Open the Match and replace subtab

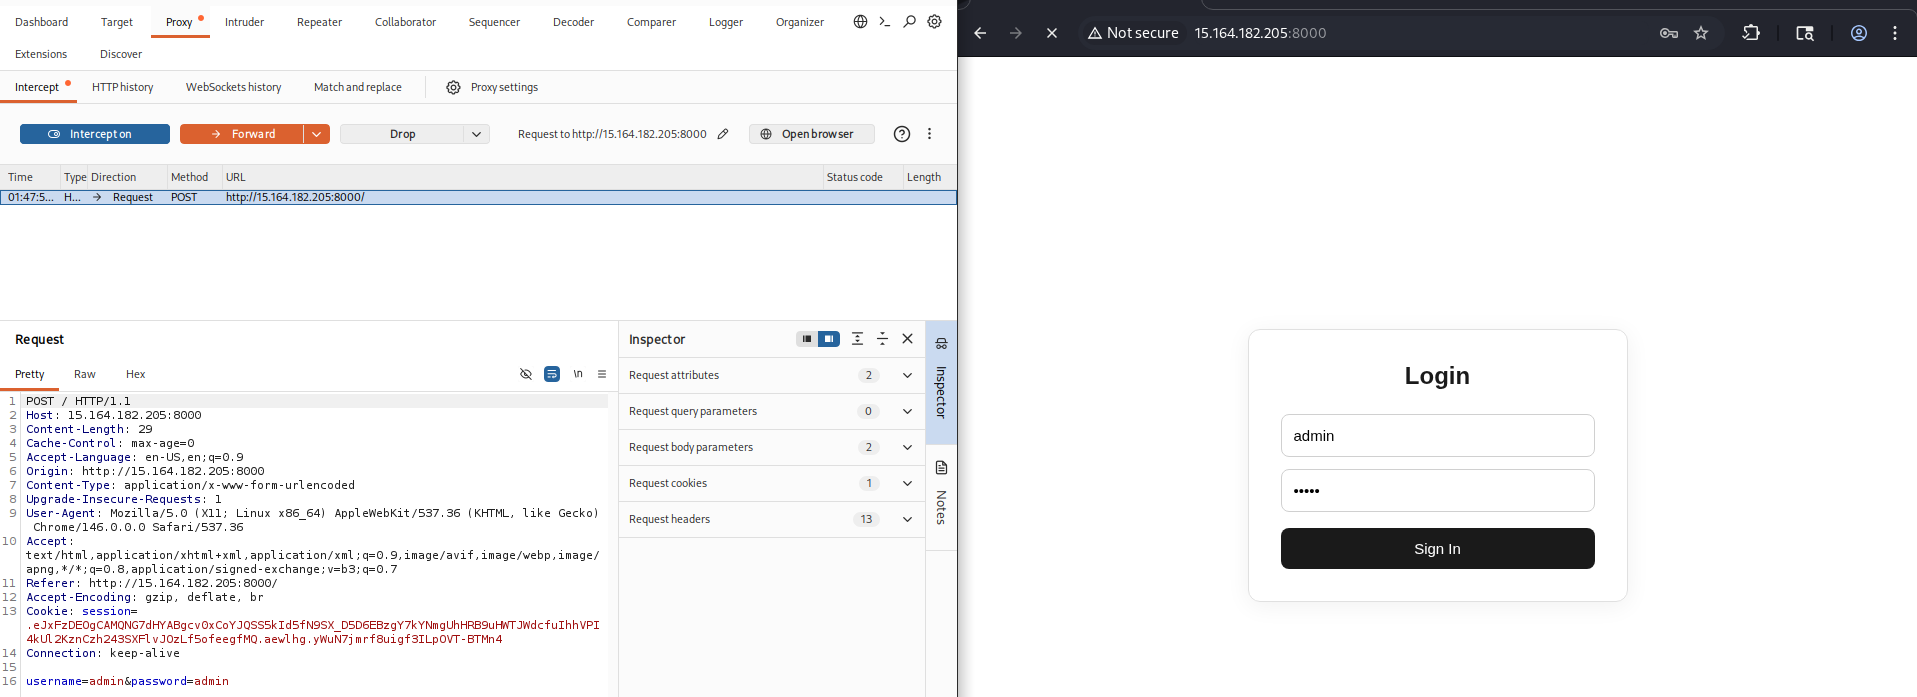358,87
